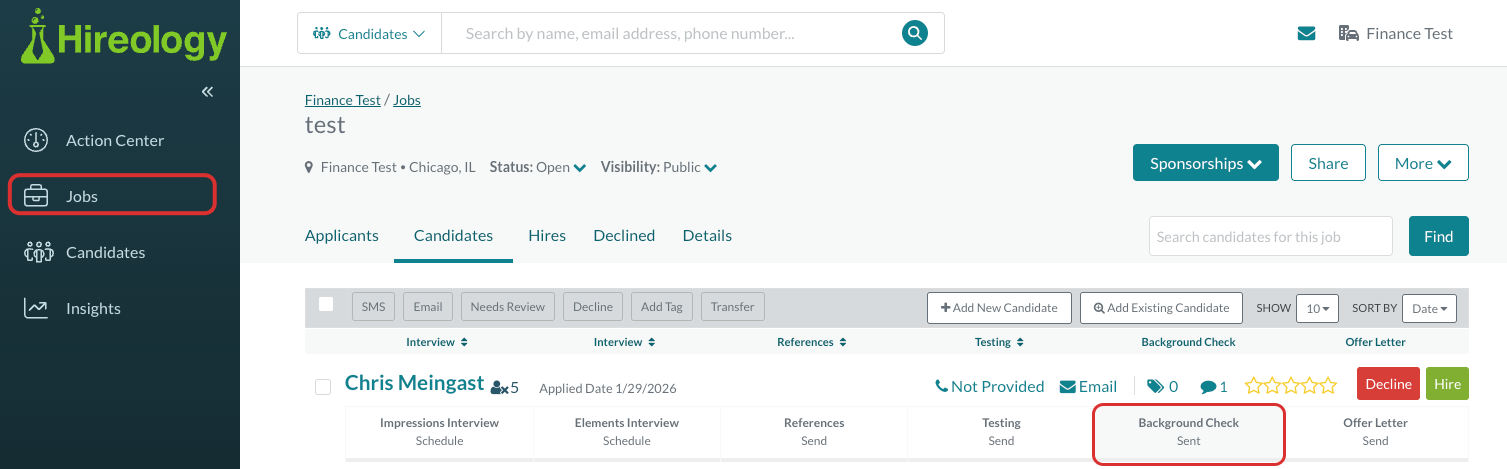Click the Find button

click(1438, 236)
